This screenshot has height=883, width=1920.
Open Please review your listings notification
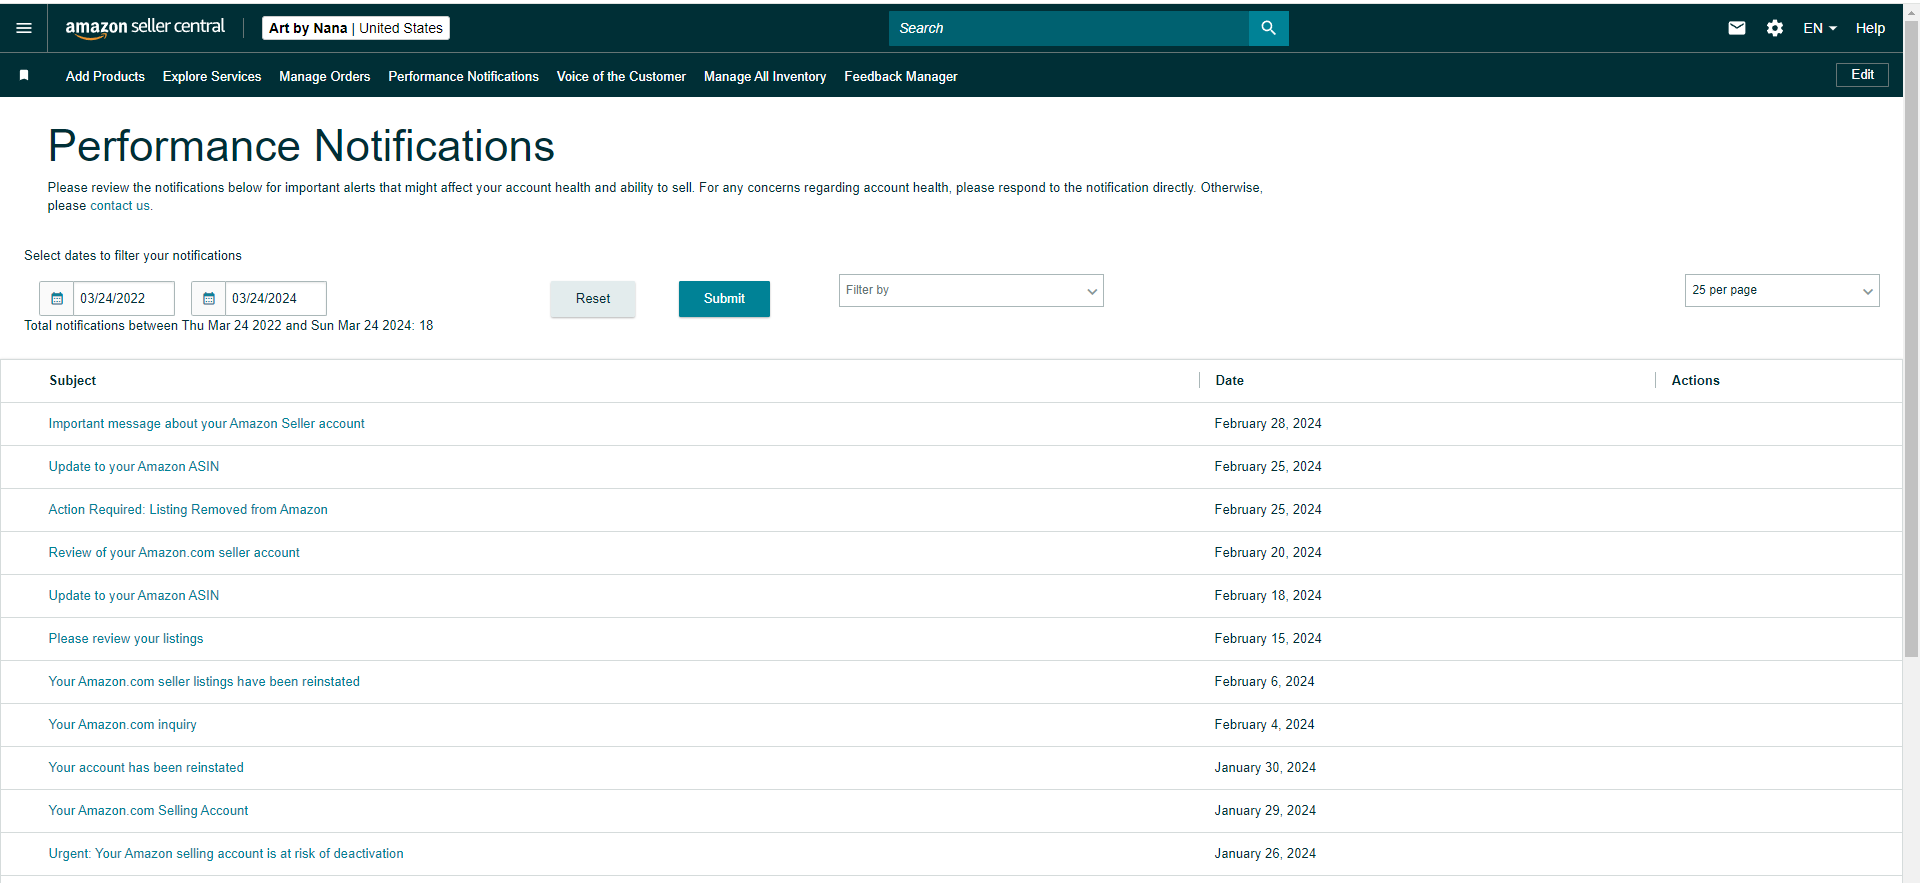pos(126,639)
